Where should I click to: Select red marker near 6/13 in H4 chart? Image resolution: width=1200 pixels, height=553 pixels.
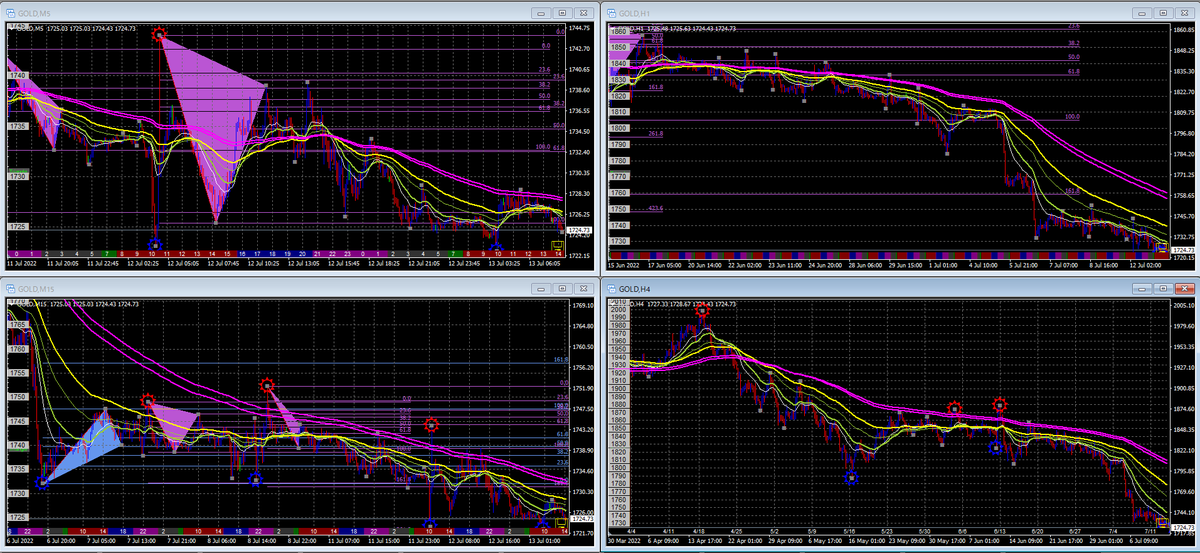click(x=1000, y=404)
